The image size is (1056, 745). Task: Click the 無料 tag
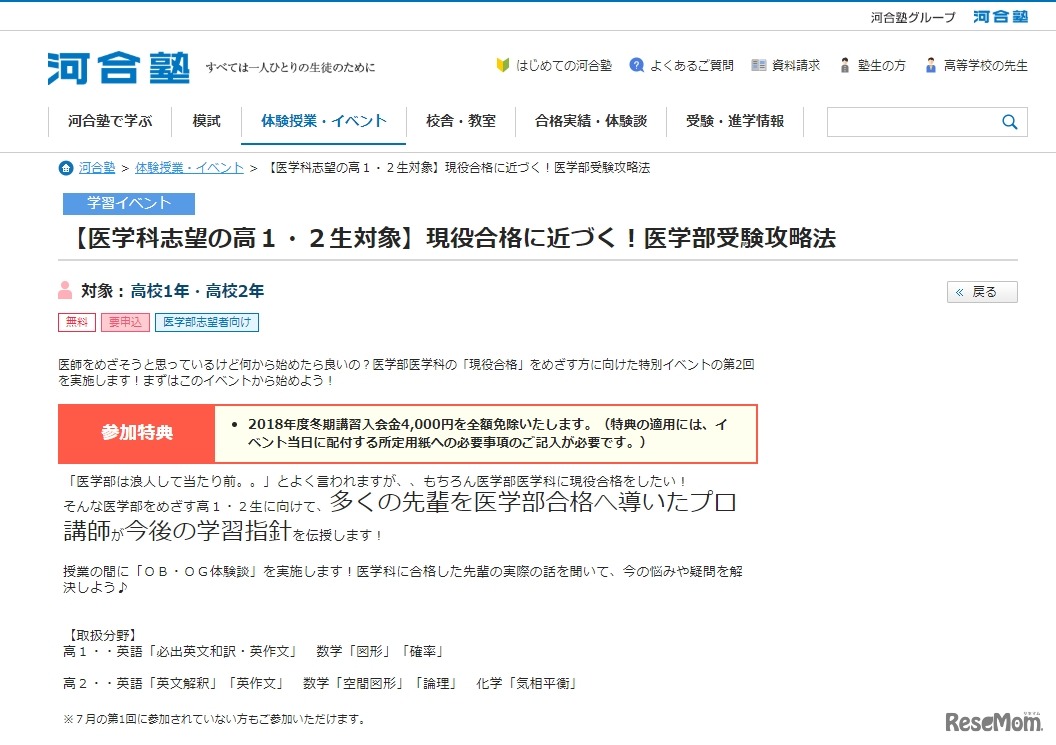point(77,322)
